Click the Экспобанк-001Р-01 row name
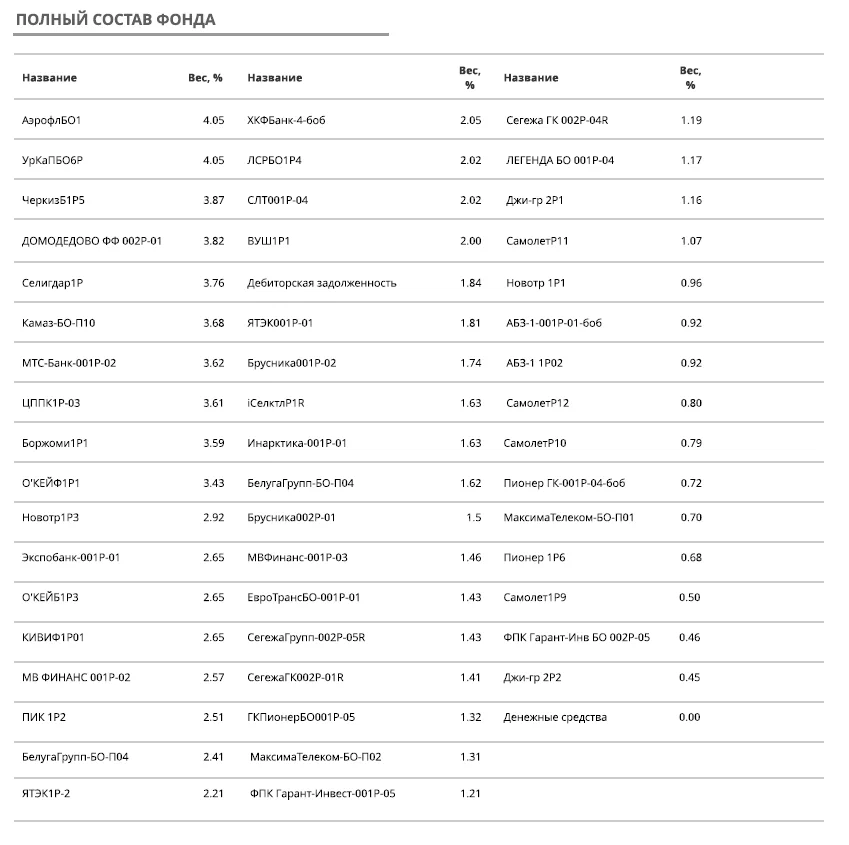This screenshot has width=849, height=845. tap(71, 557)
